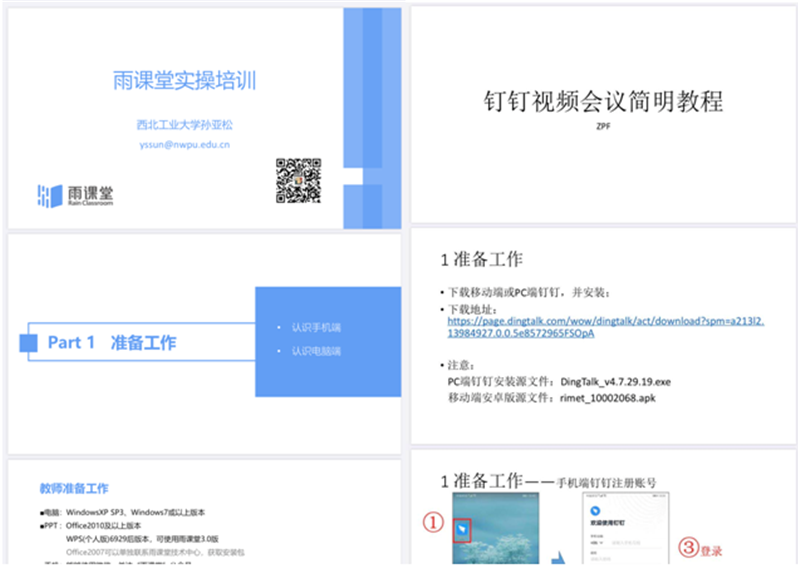800x568 pixels.
Task: Select the 教师准备工作 heading
Action: 74,488
